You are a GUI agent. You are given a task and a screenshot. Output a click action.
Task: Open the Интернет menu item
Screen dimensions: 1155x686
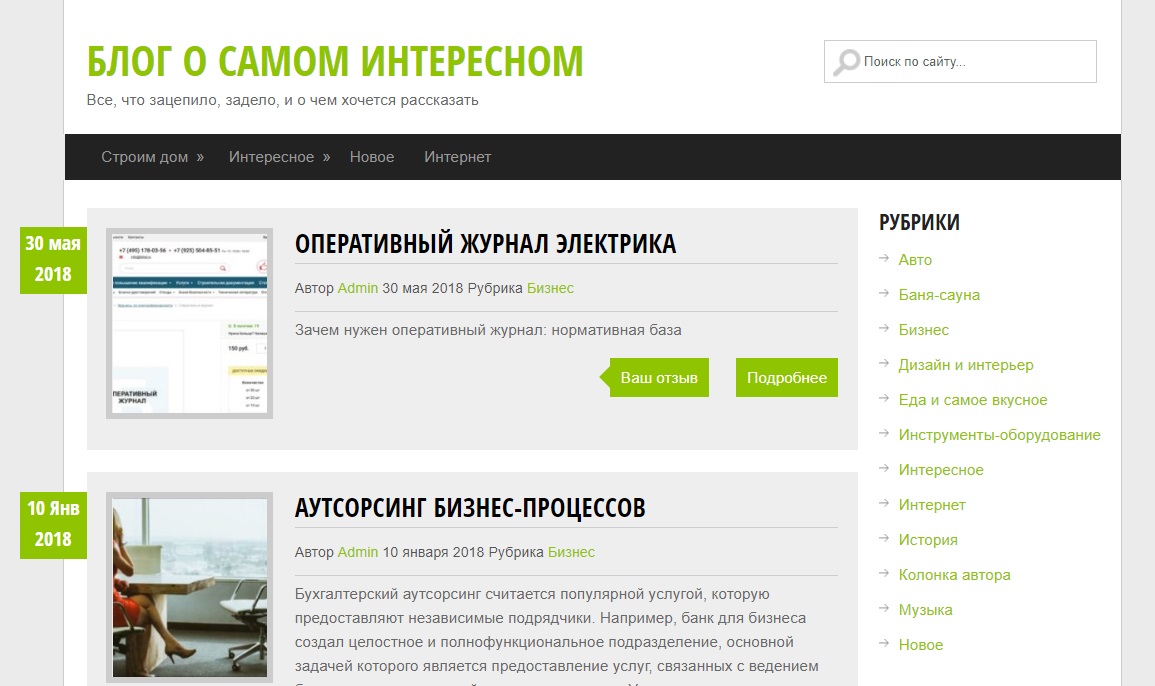click(x=457, y=157)
